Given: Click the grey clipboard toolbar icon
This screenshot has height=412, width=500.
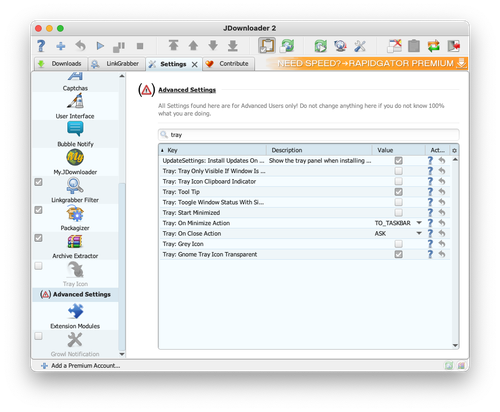Looking at the screenshot, I should pyautogui.click(x=414, y=46).
